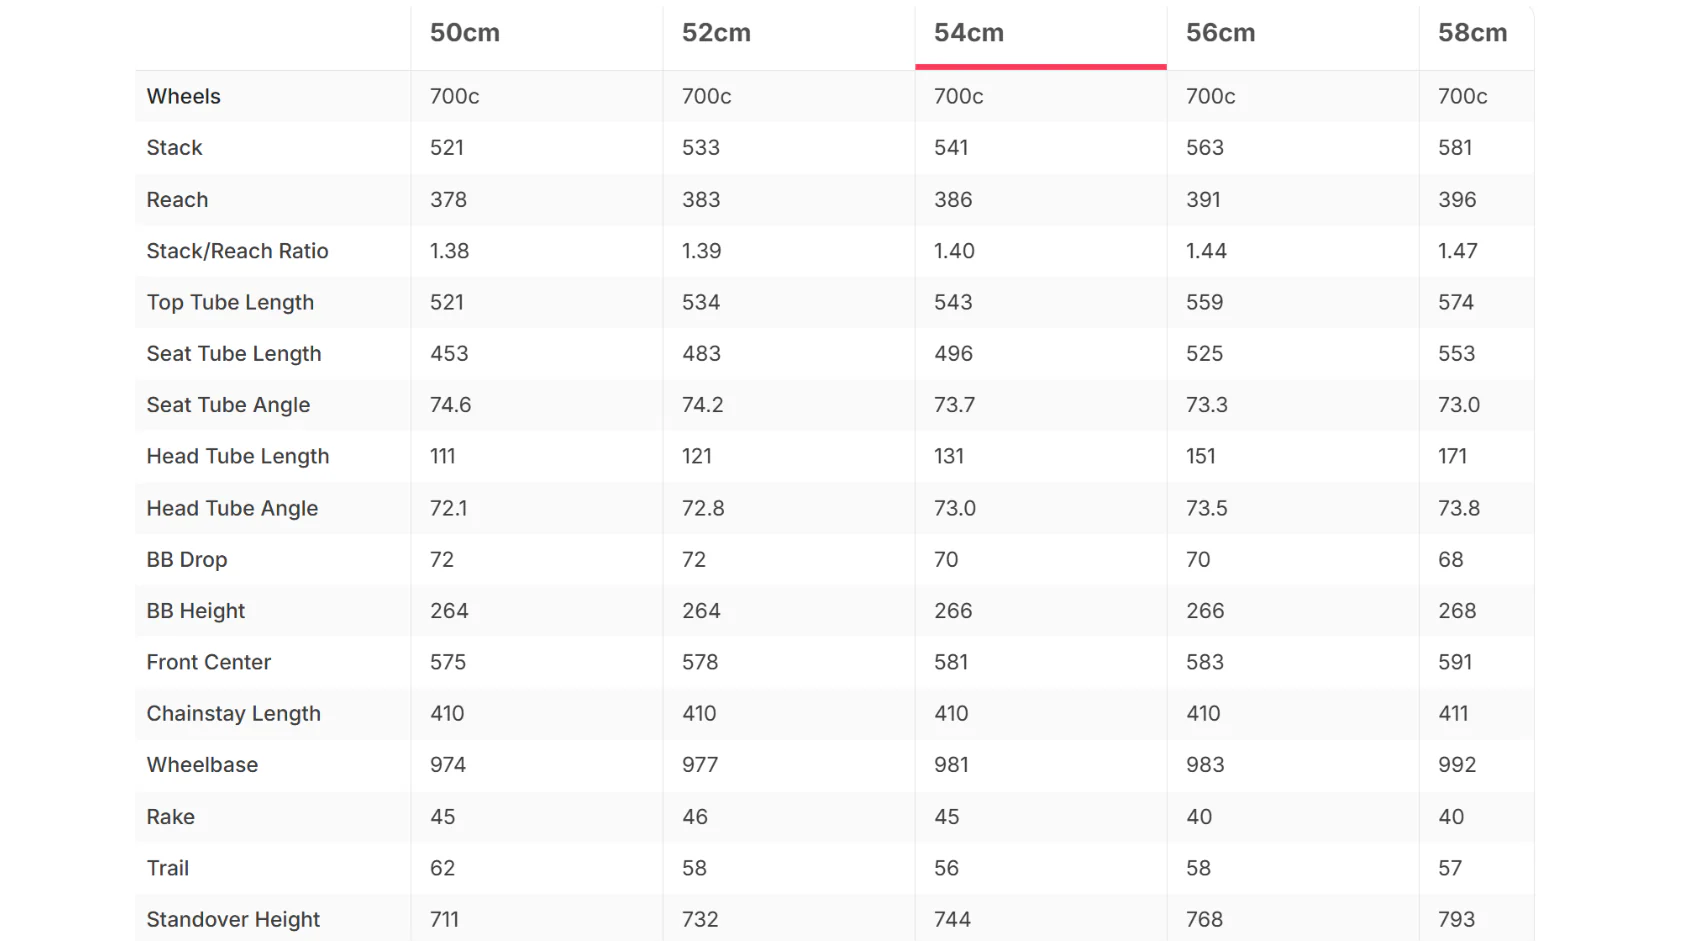Select the 54cm size column header
The height and width of the screenshot is (947, 1683).
click(969, 33)
